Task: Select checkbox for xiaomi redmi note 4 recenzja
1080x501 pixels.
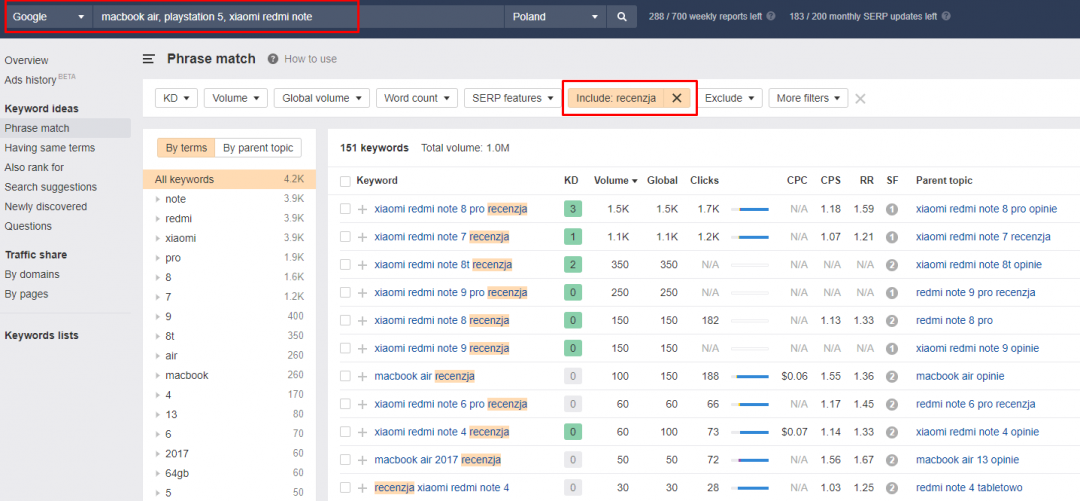Action: [x=345, y=432]
